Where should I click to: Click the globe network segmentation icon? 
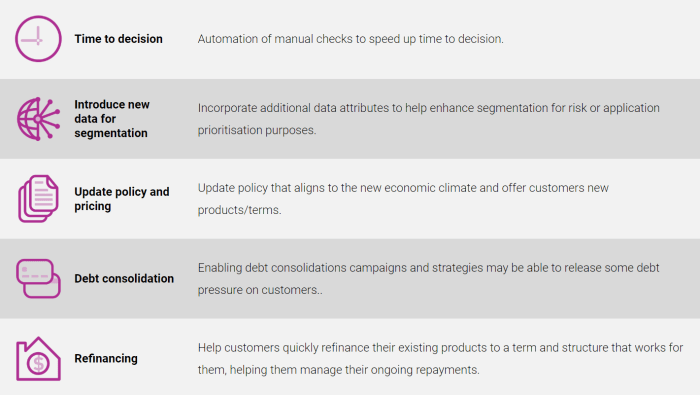(38, 119)
